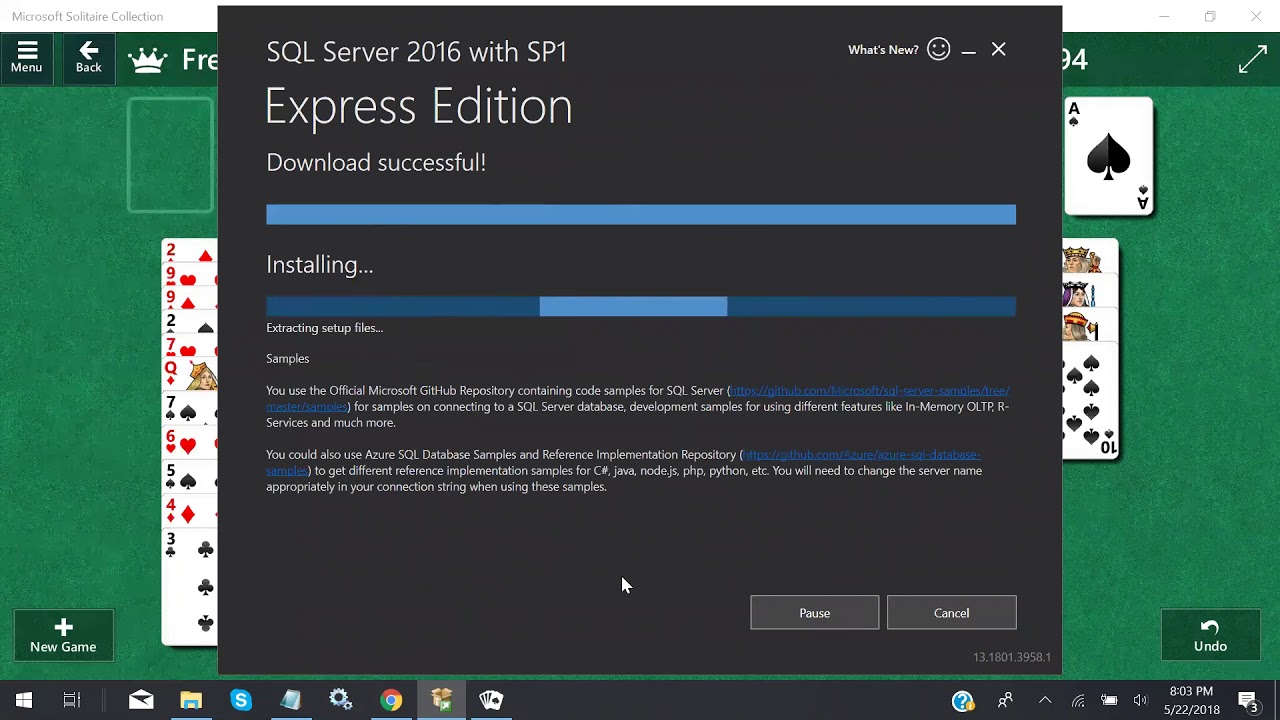Viewport: 1280px width, 720px height.
Task: Open the Windows Start menu
Action: 24,700
